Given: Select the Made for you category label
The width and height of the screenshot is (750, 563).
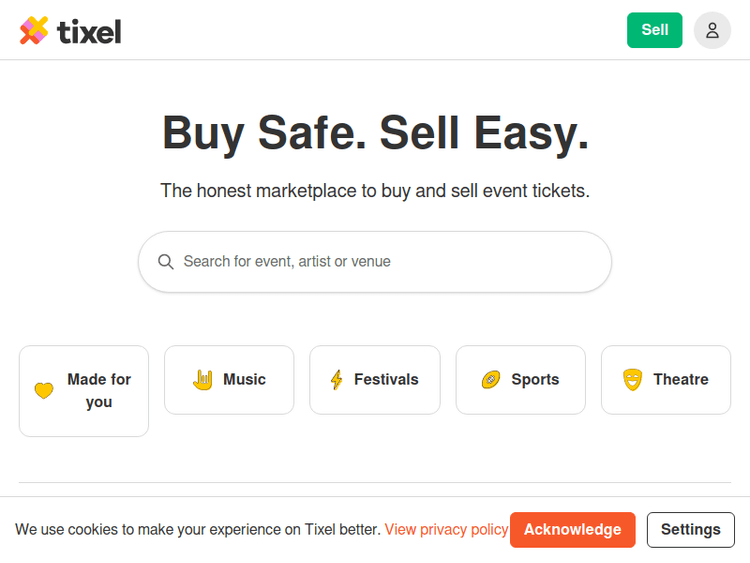Looking at the screenshot, I should pyautogui.click(x=99, y=391).
